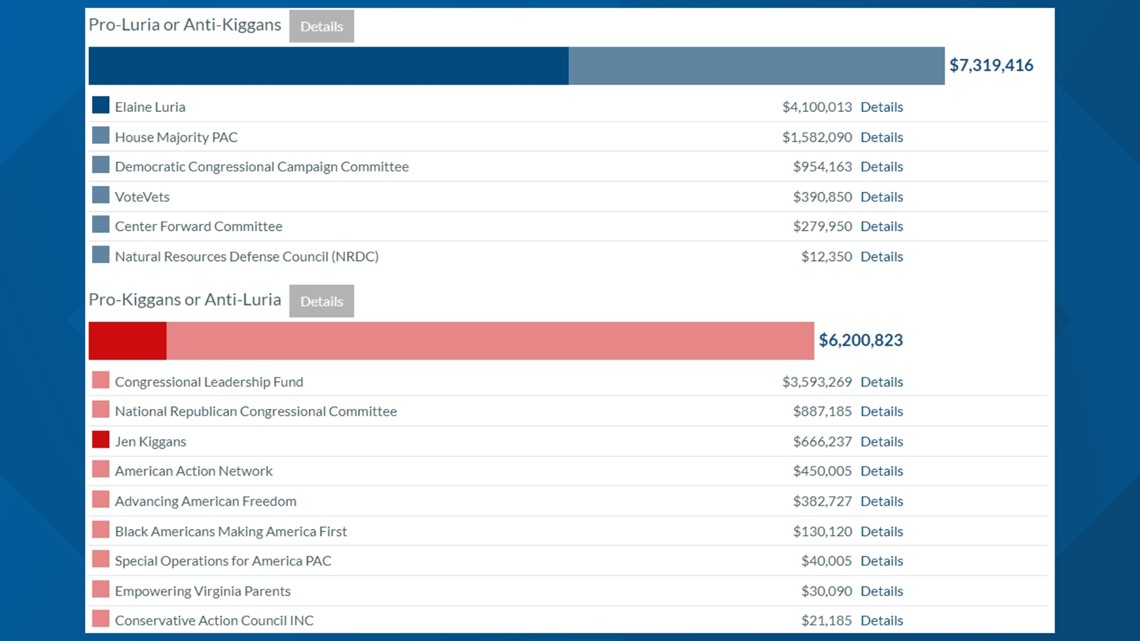Viewport: 1140px width, 641px height.
Task: Select the $887,185 amount
Action: (822, 411)
